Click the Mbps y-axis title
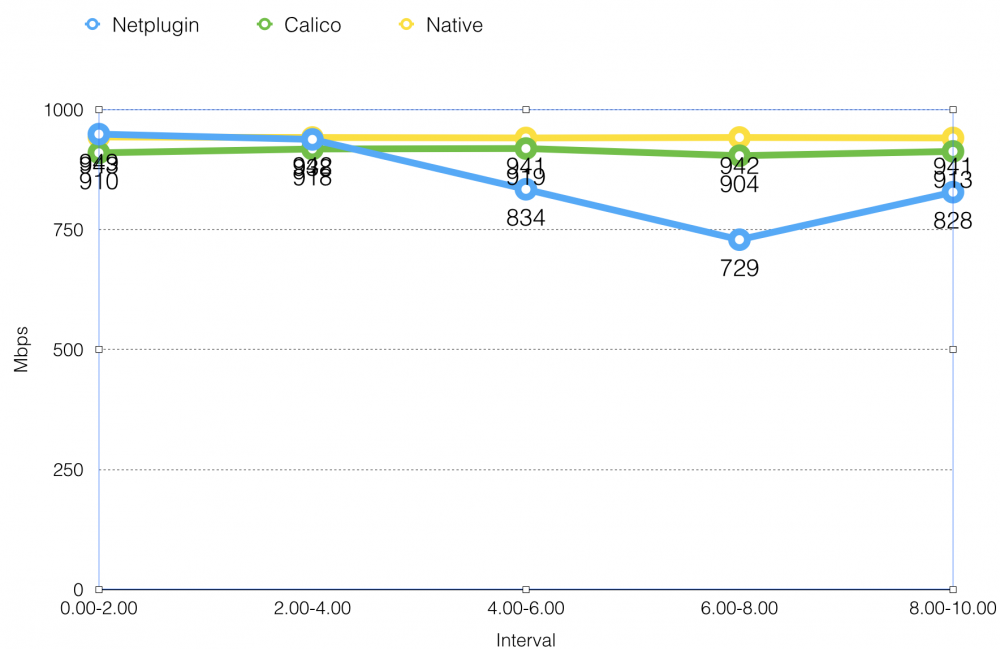1000x649 pixels. 21,349
